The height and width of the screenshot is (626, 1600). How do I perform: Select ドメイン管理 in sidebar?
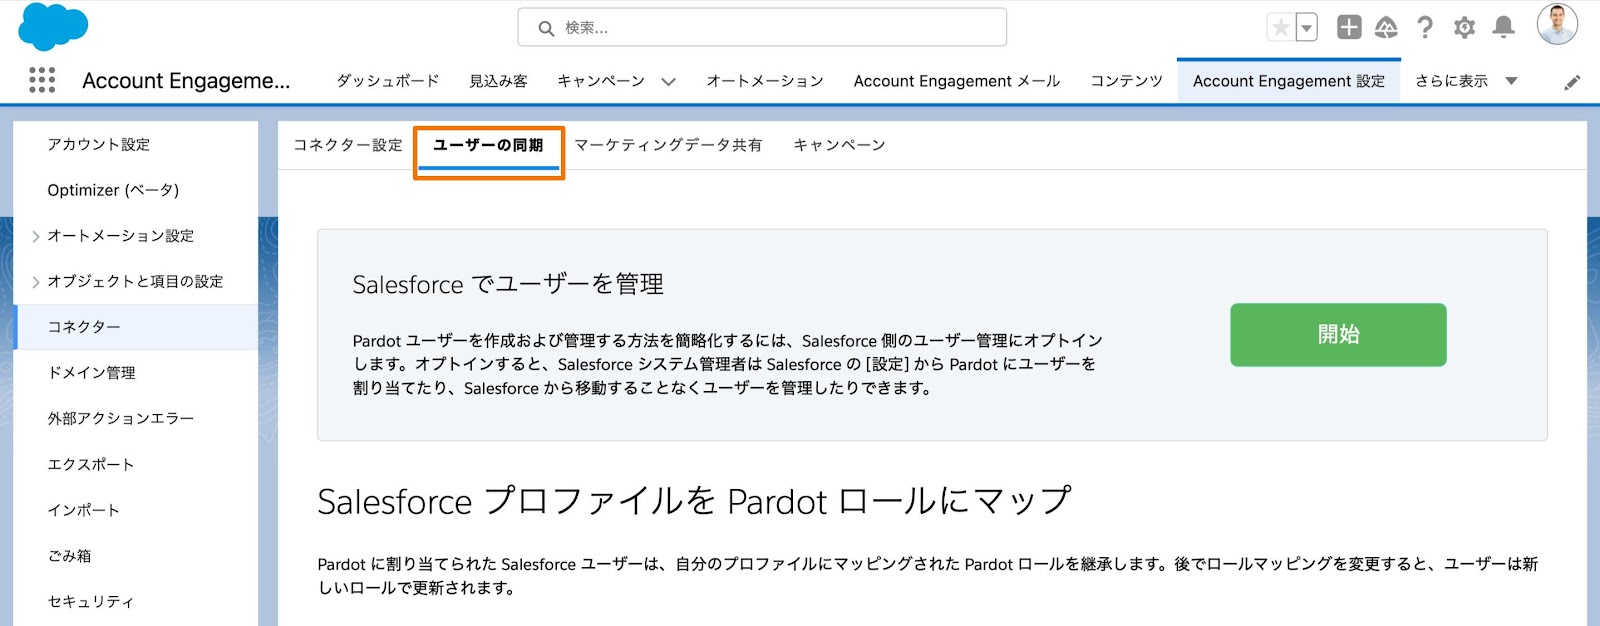(91, 373)
